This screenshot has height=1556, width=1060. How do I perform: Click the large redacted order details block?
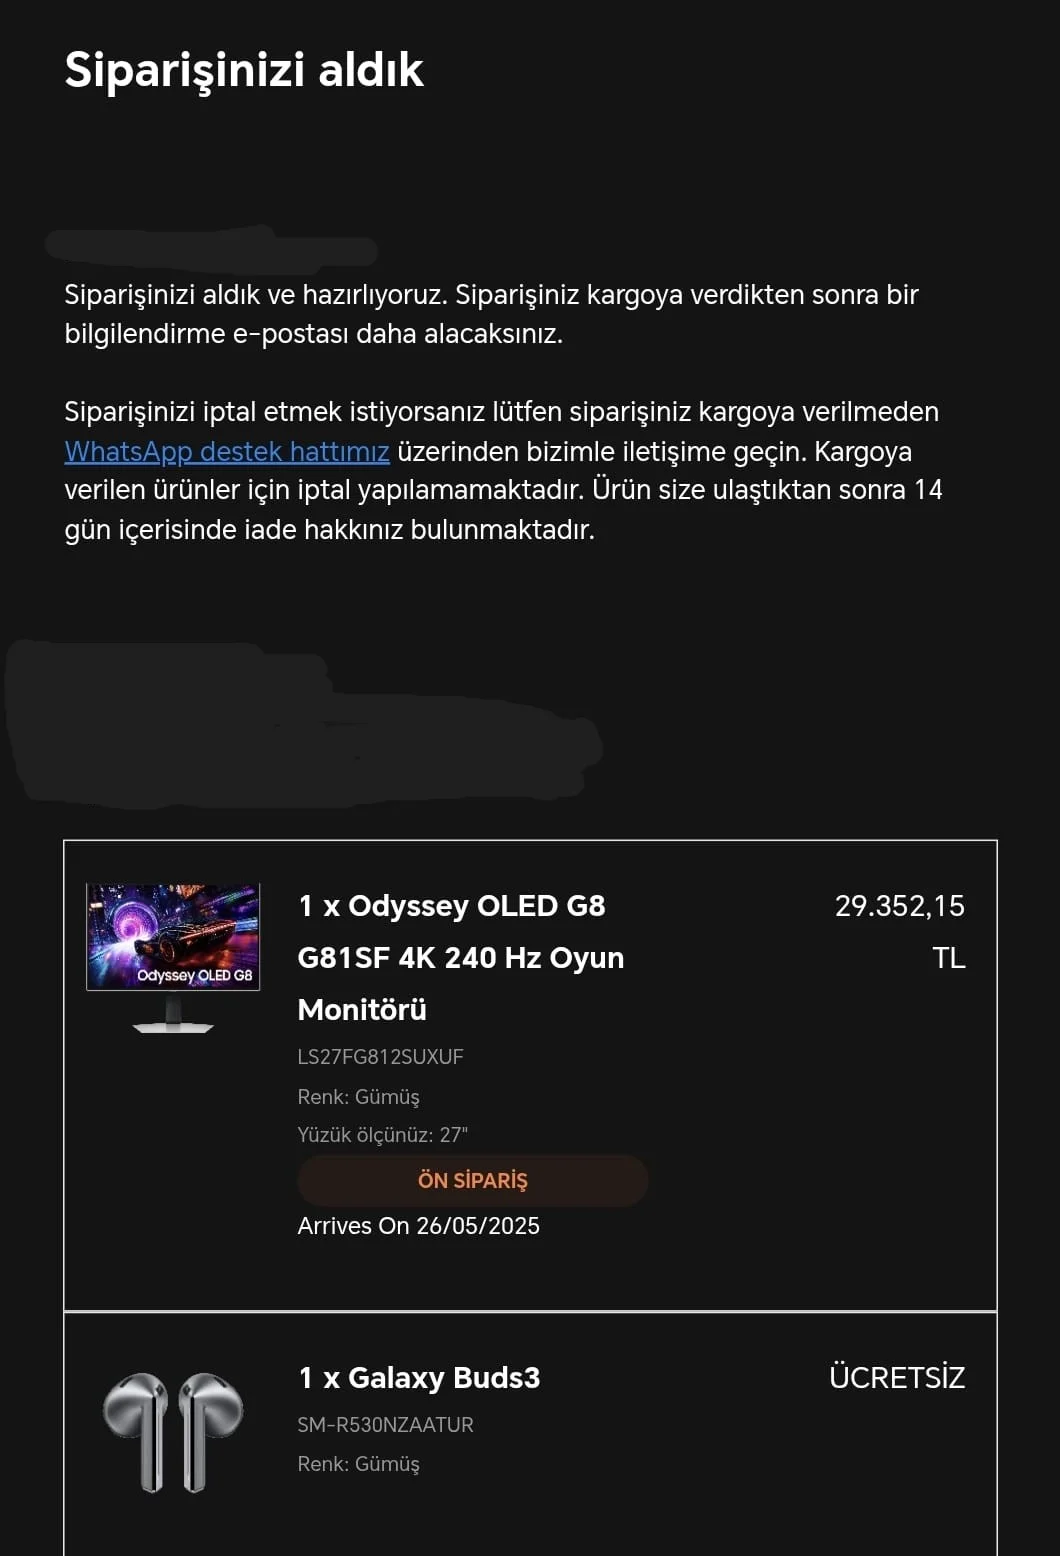(302, 722)
